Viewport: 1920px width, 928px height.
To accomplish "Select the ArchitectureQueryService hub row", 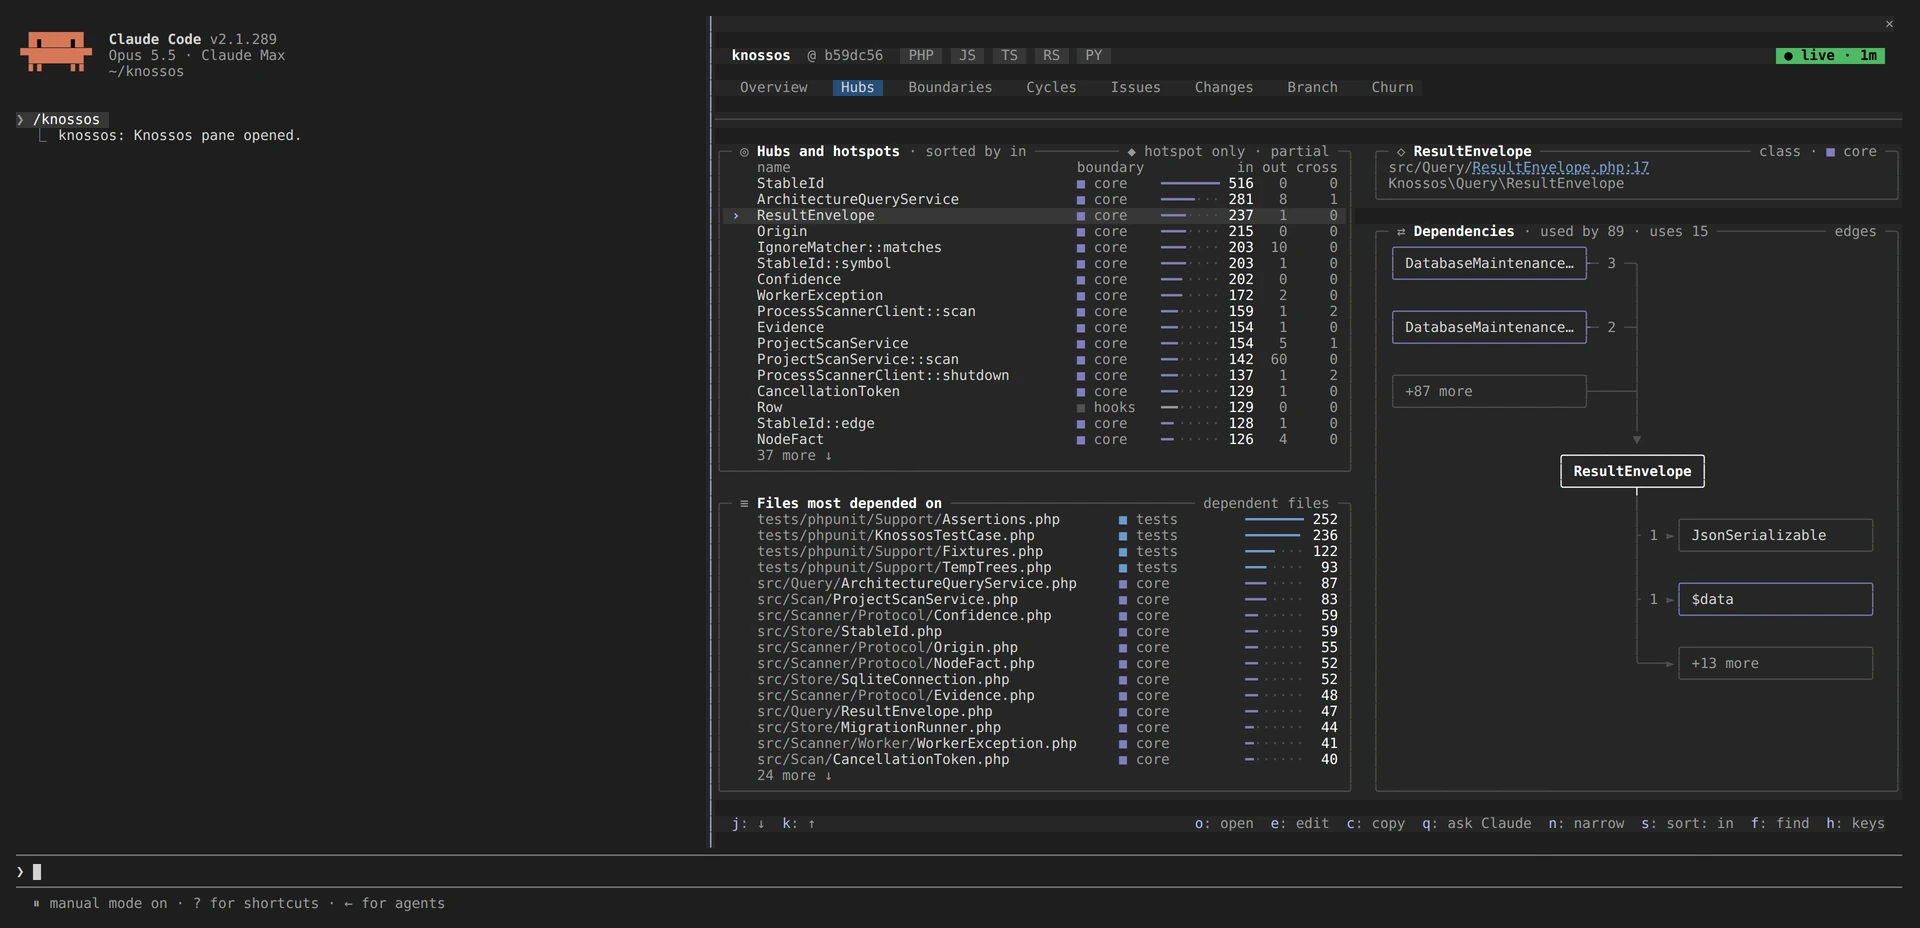I will [1034, 200].
